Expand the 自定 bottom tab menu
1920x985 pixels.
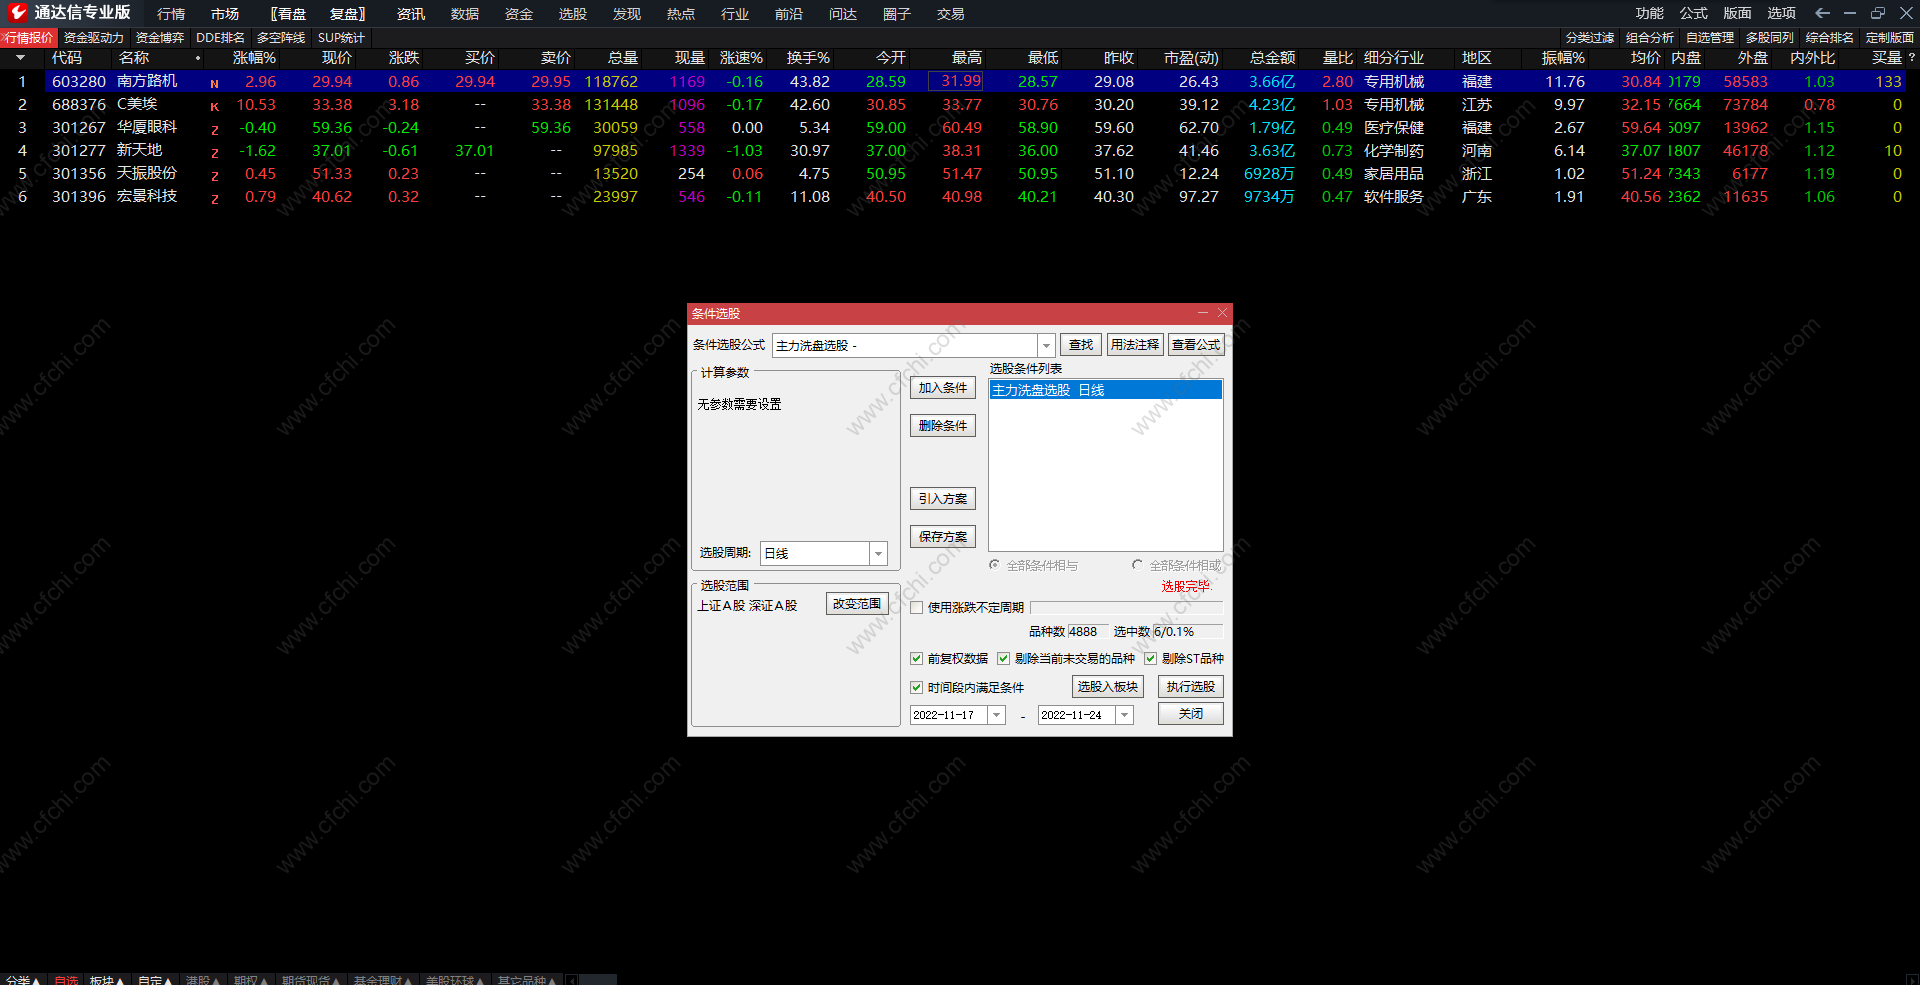click(x=155, y=980)
